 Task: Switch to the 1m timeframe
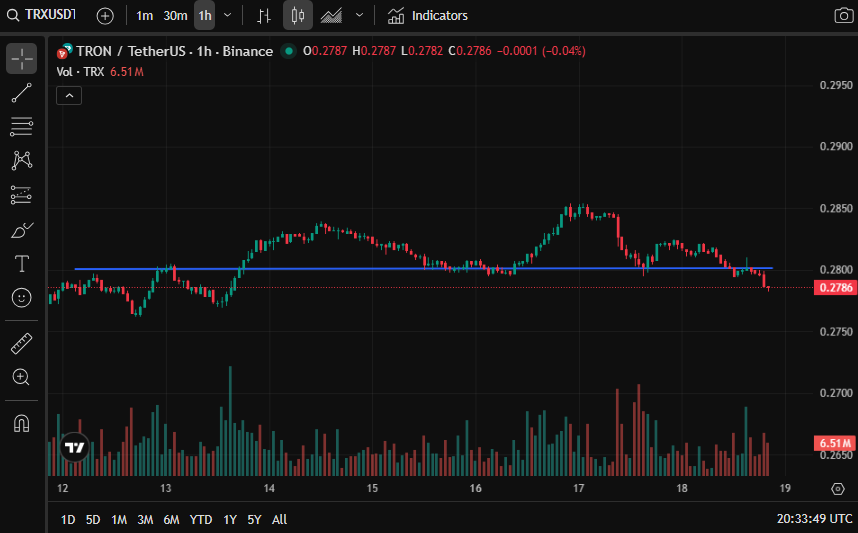pyautogui.click(x=144, y=16)
